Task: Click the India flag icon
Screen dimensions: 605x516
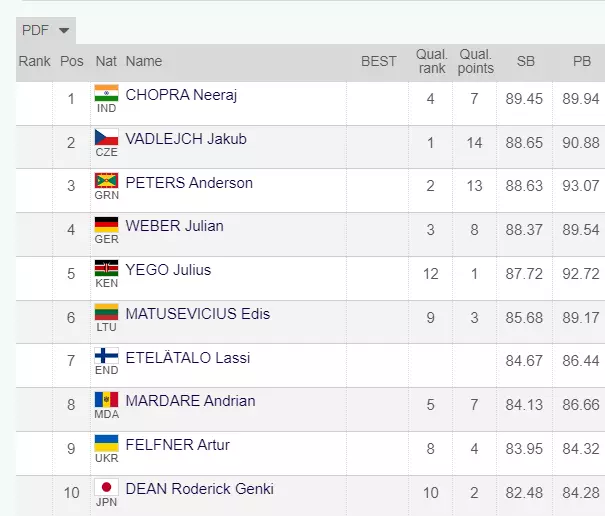Action: click(106, 93)
